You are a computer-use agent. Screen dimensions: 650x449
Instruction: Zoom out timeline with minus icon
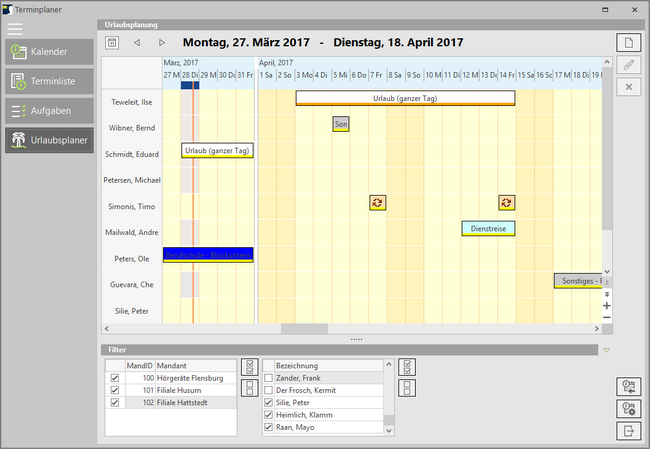click(606, 318)
